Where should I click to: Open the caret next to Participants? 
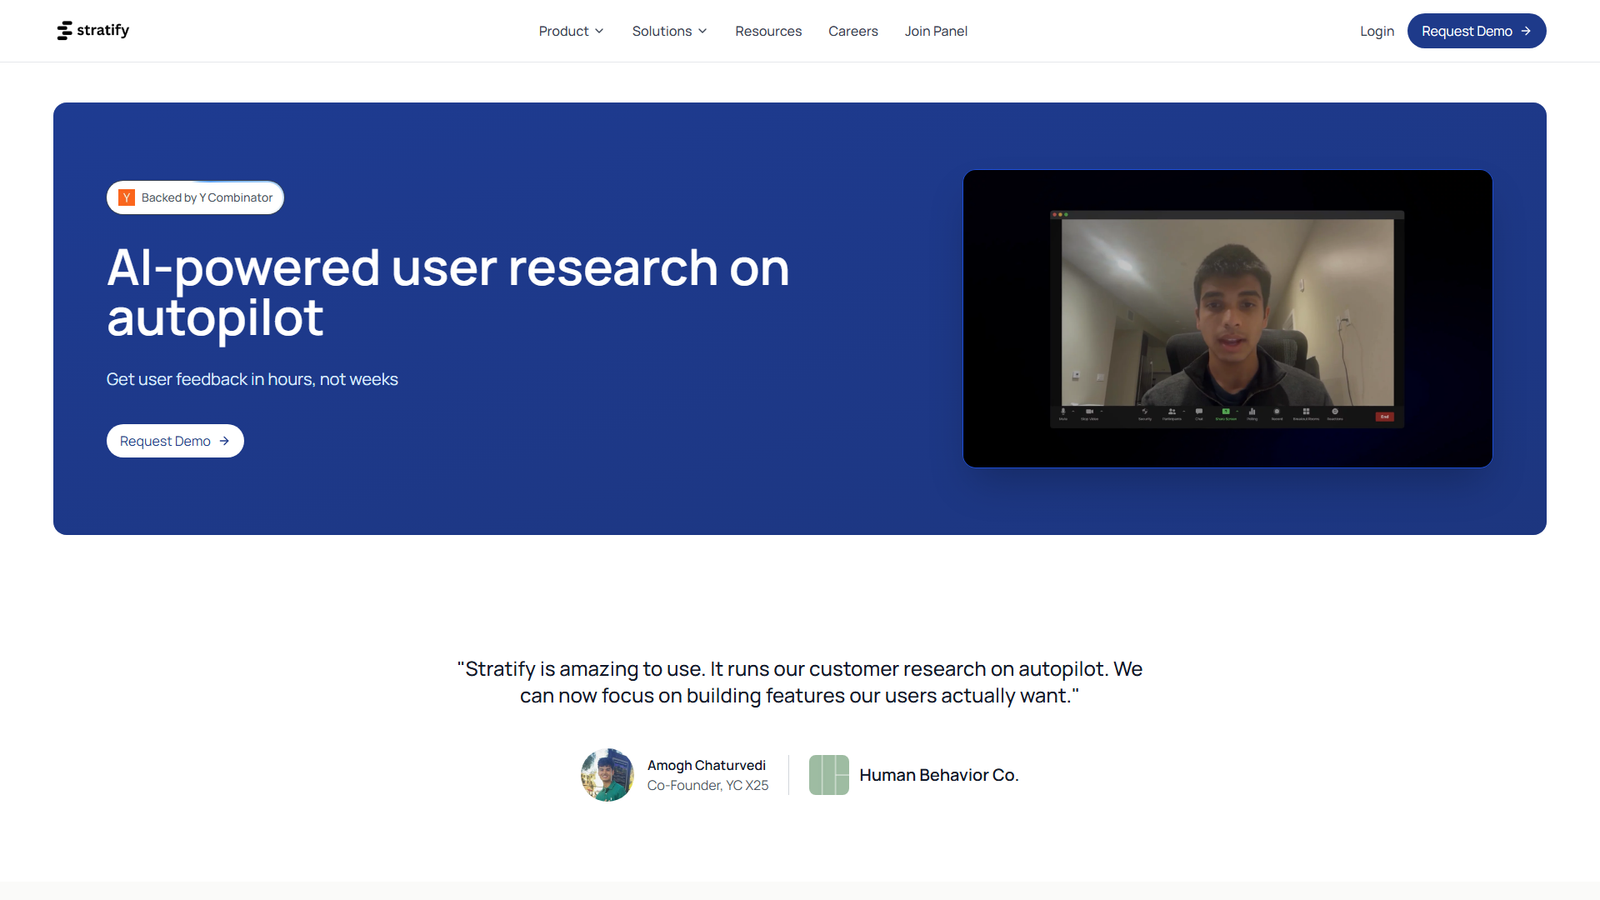(x=1183, y=410)
